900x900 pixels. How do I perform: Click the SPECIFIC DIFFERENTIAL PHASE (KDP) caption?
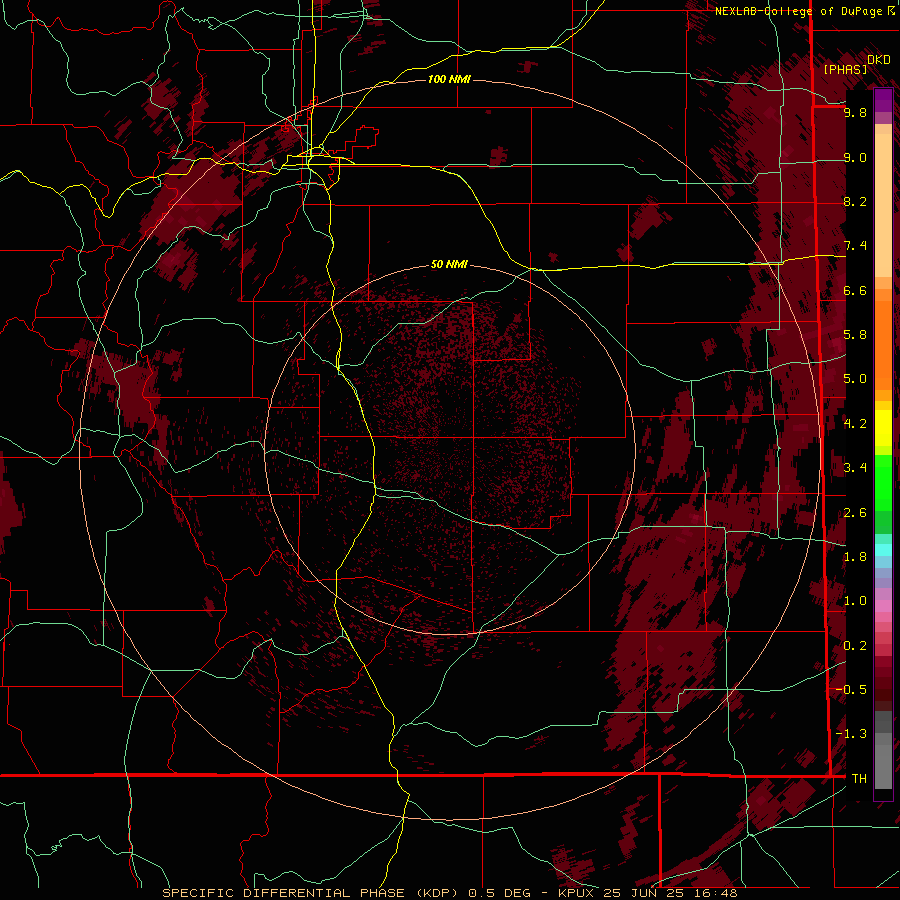(x=311, y=893)
